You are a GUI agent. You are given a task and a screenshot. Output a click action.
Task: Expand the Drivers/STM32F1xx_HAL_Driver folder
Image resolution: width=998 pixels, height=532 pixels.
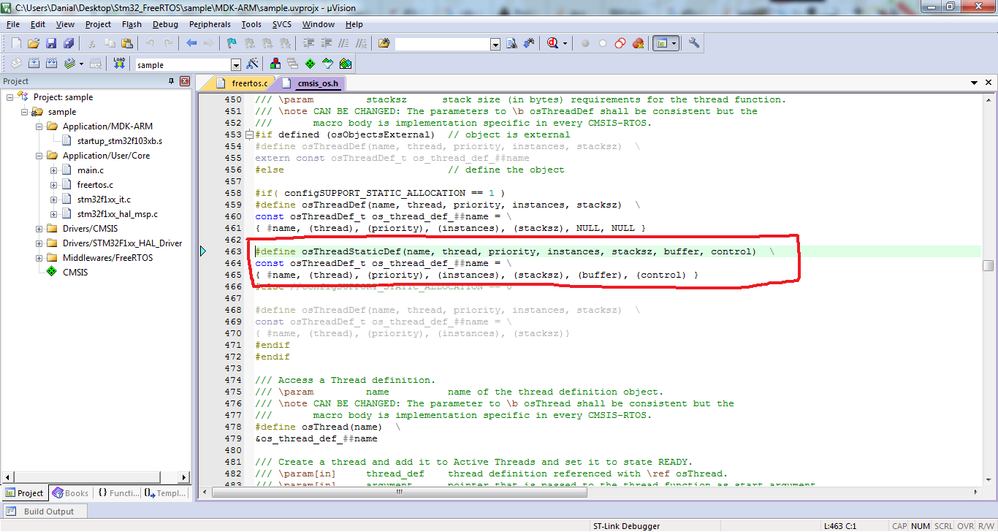39,243
